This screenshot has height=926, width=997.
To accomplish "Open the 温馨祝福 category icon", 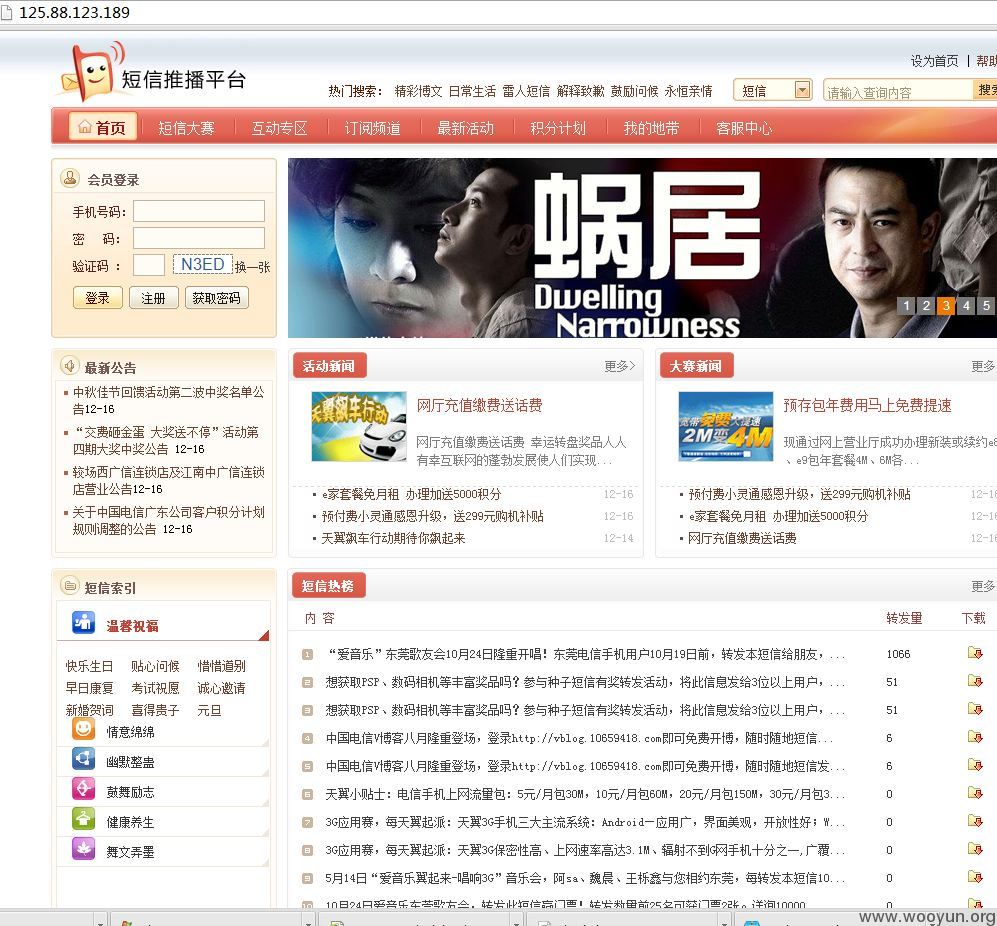I will [x=83, y=623].
